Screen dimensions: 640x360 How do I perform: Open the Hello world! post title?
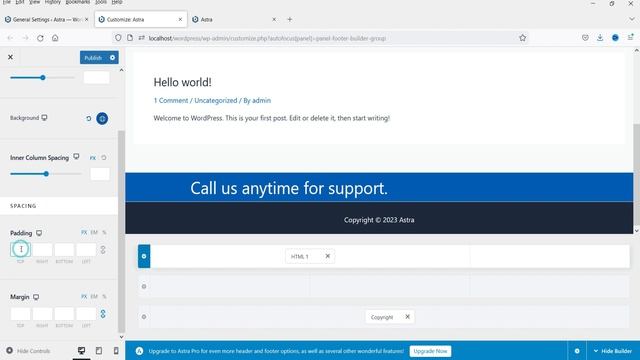coord(182,82)
